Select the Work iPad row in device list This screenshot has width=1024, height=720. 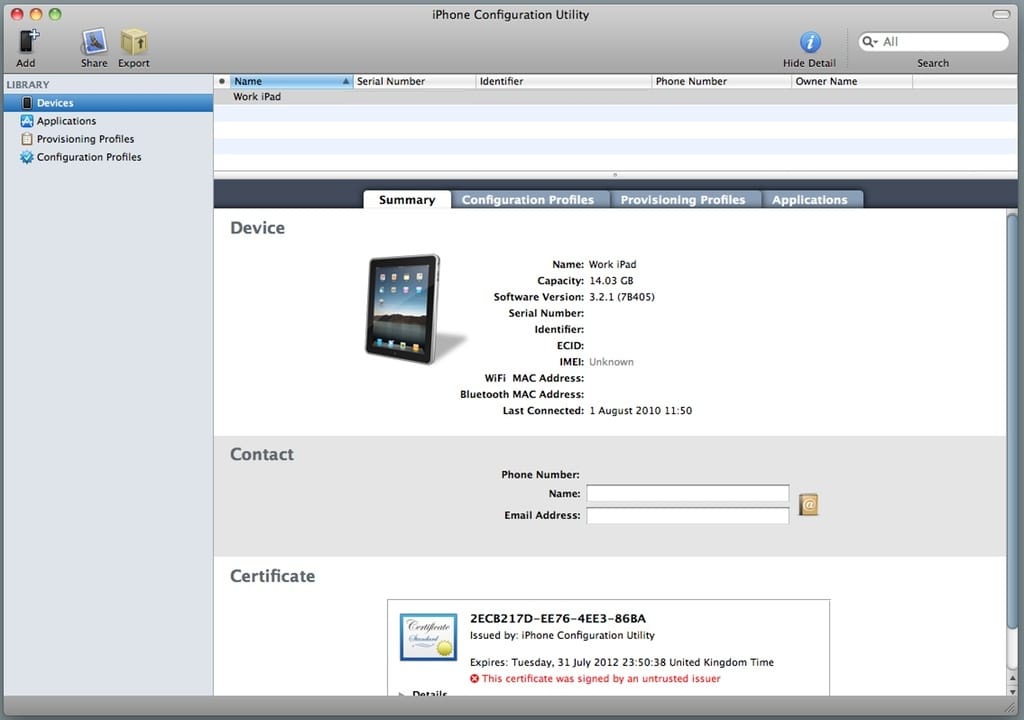tap(615, 97)
